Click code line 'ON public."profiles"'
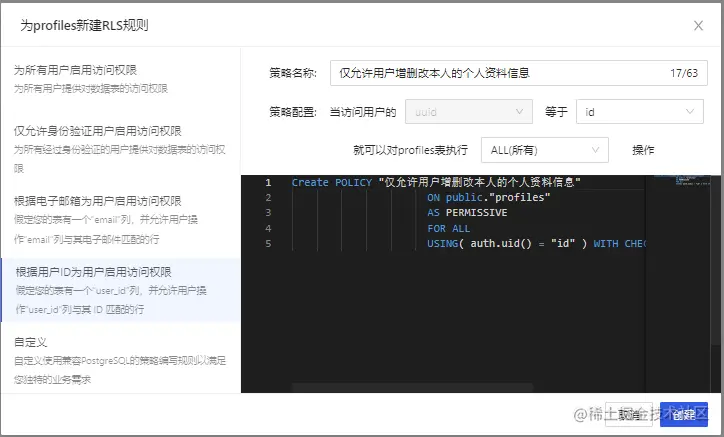This screenshot has height=437, width=724. [x=489, y=197]
